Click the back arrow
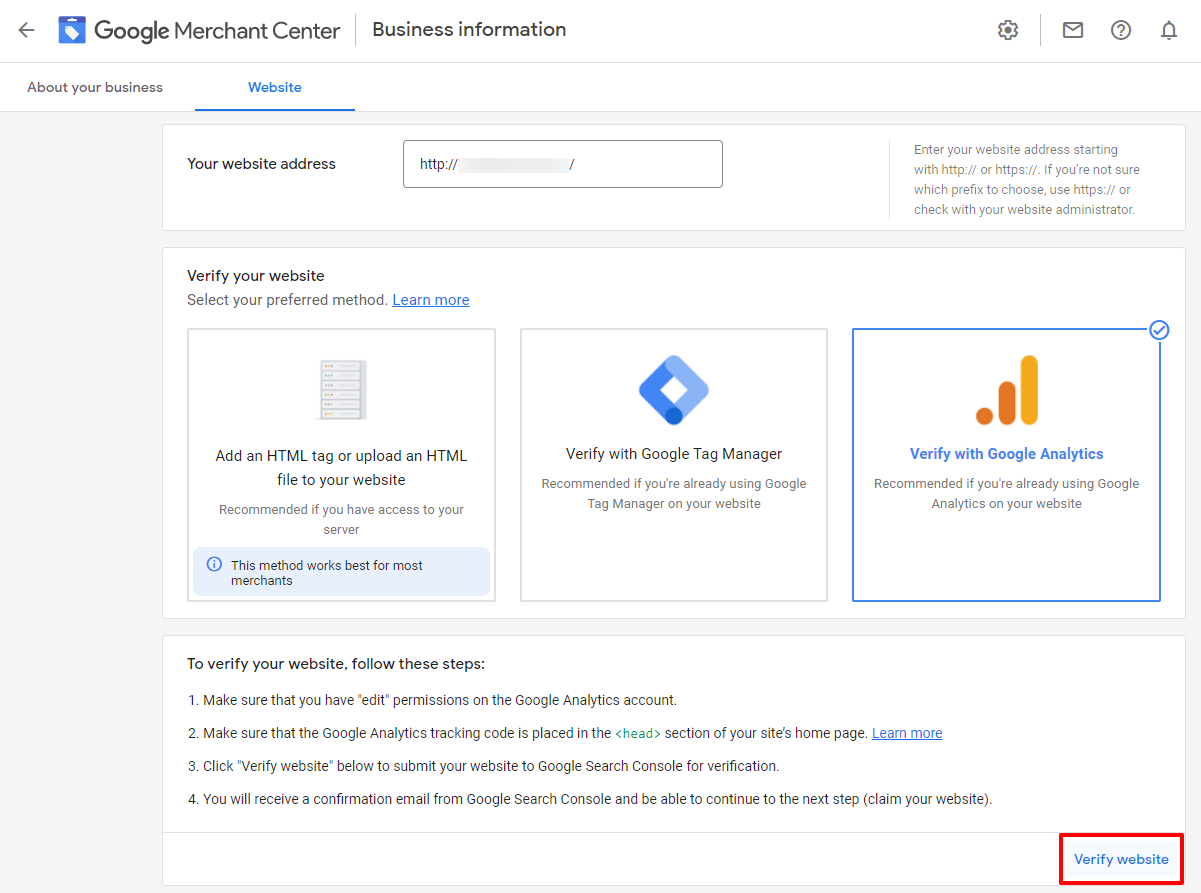 coord(25,30)
